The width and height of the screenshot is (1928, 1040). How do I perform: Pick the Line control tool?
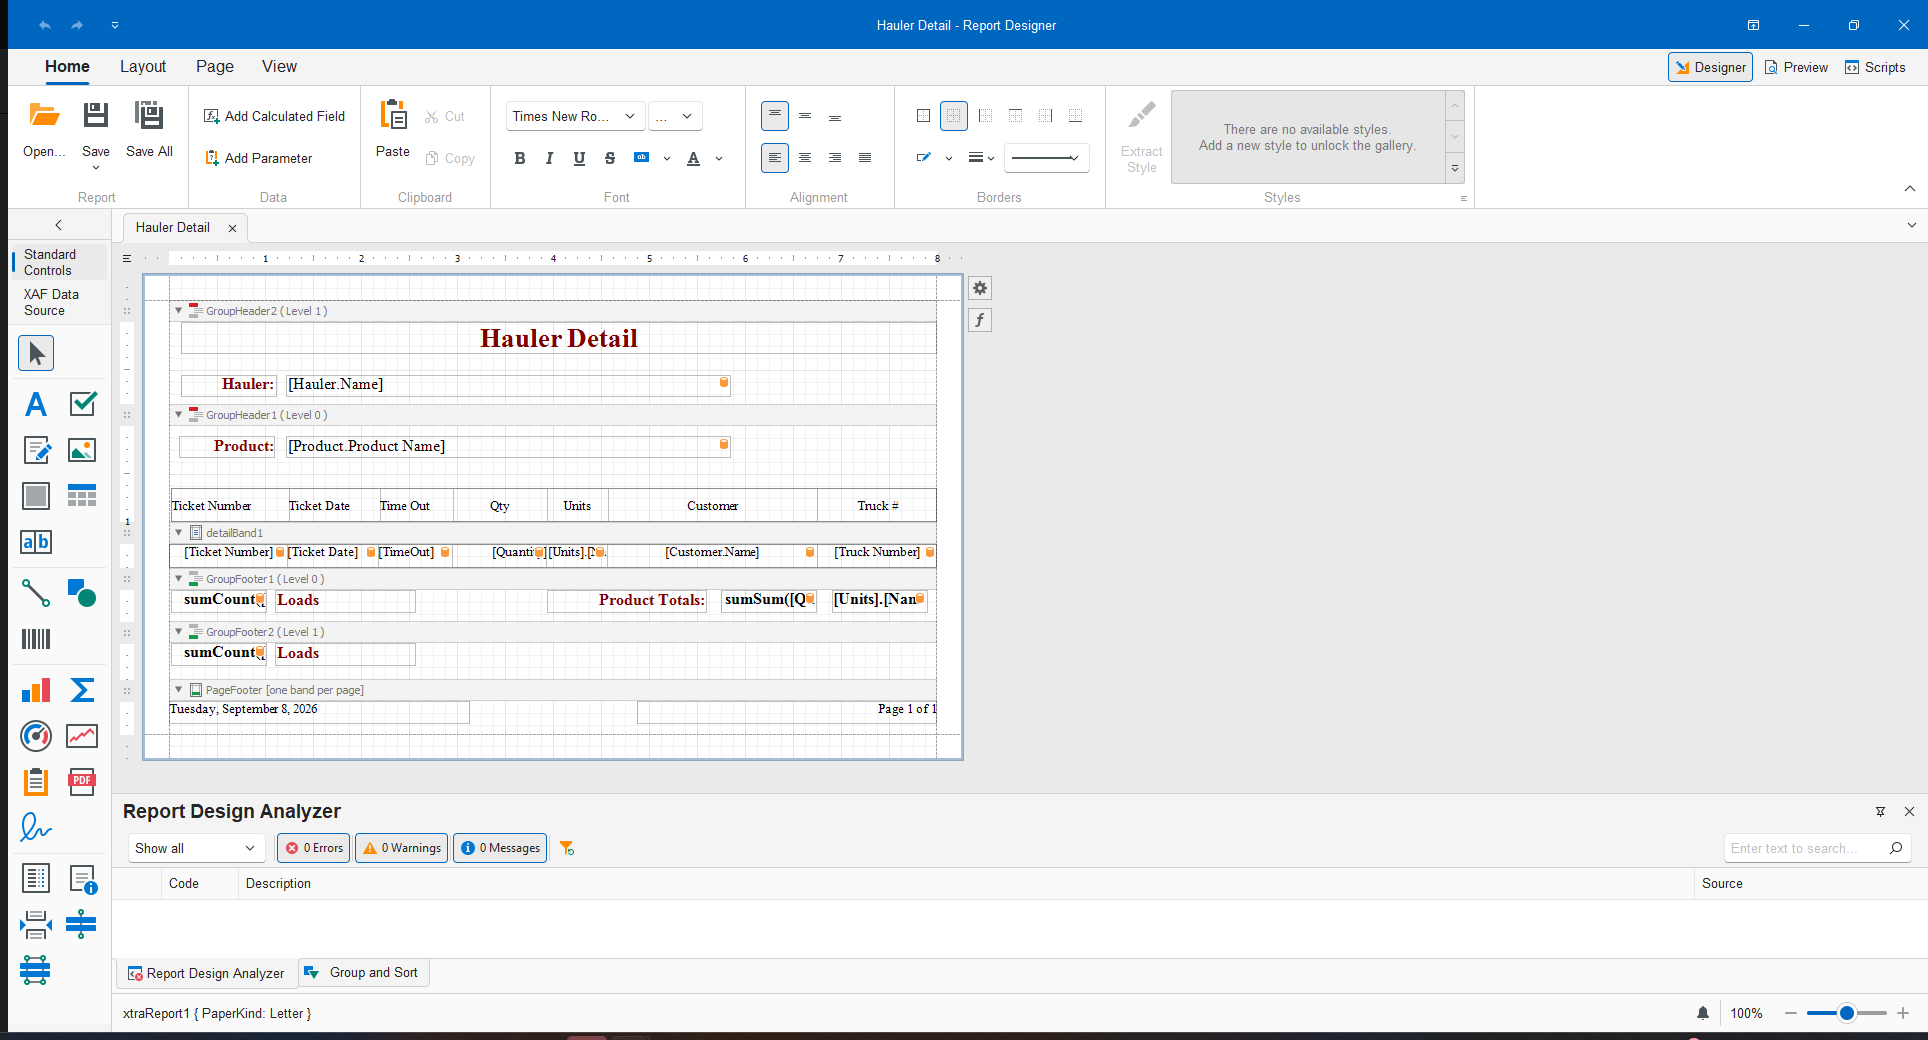(x=36, y=593)
